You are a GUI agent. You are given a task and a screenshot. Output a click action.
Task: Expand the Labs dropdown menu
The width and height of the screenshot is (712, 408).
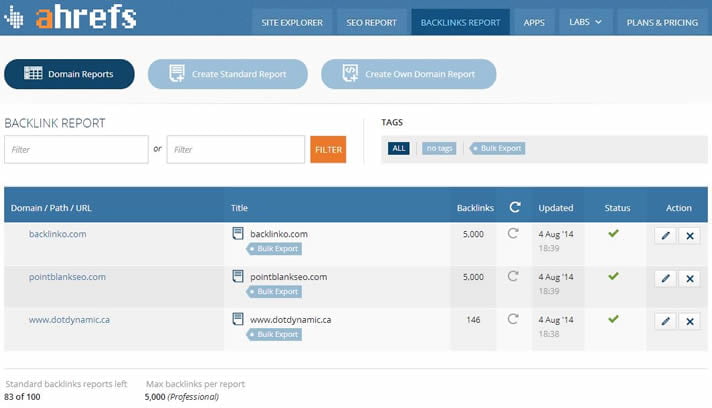coord(585,22)
